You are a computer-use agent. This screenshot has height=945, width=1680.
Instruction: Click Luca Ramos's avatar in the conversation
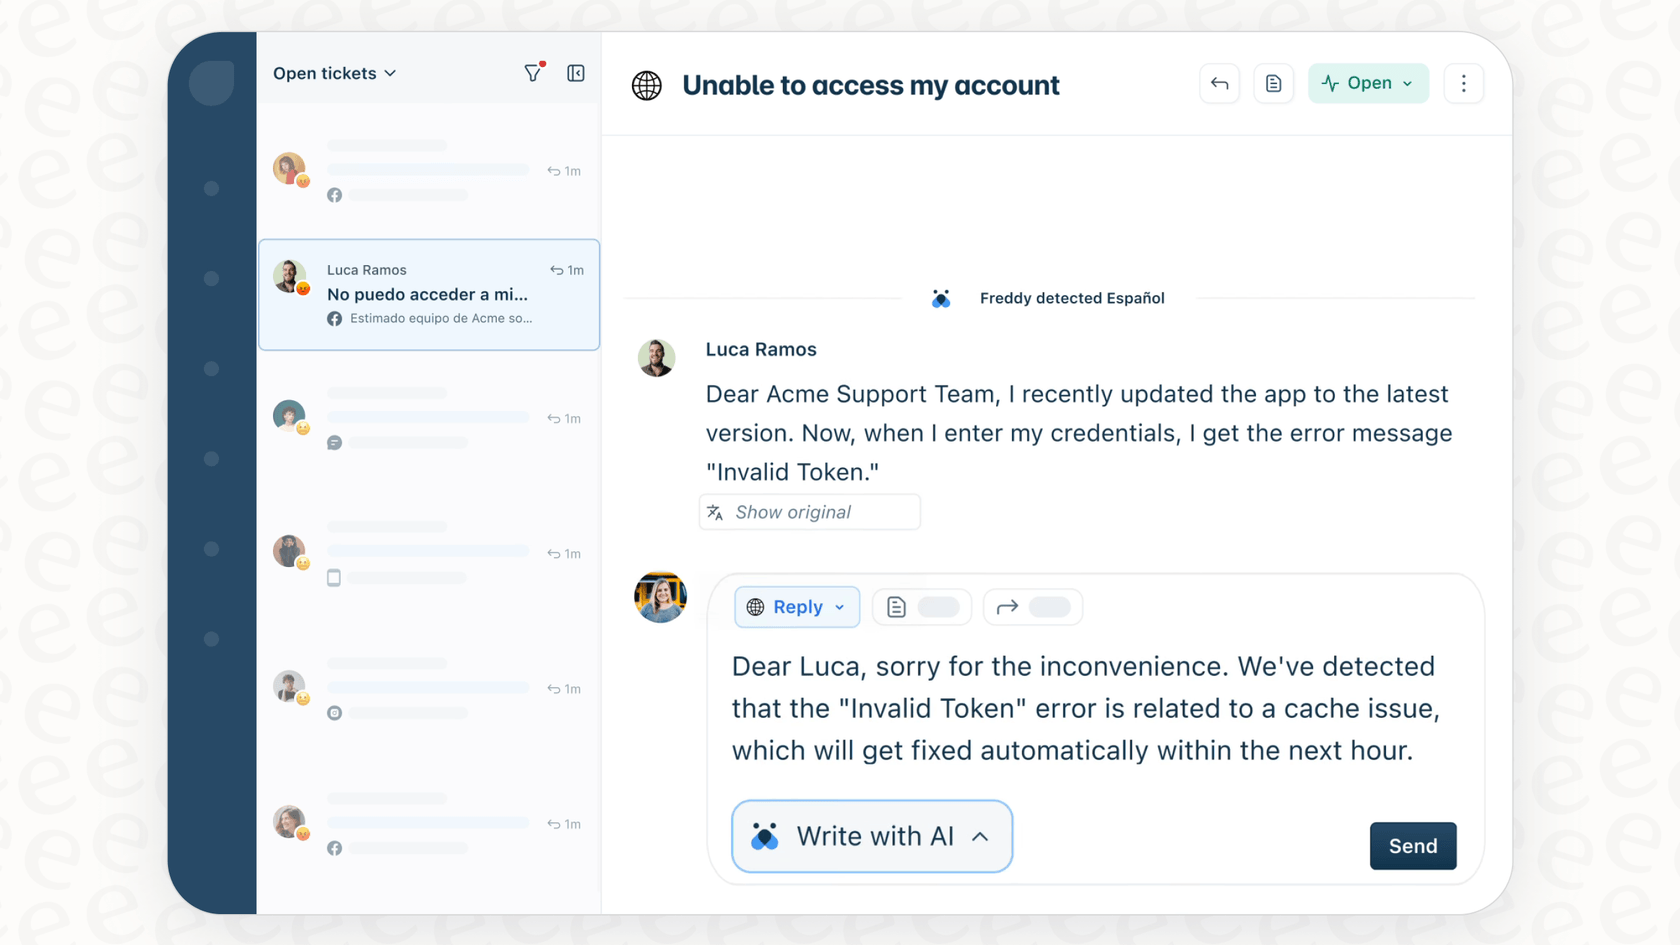pyautogui.click(x=656, y=357)
